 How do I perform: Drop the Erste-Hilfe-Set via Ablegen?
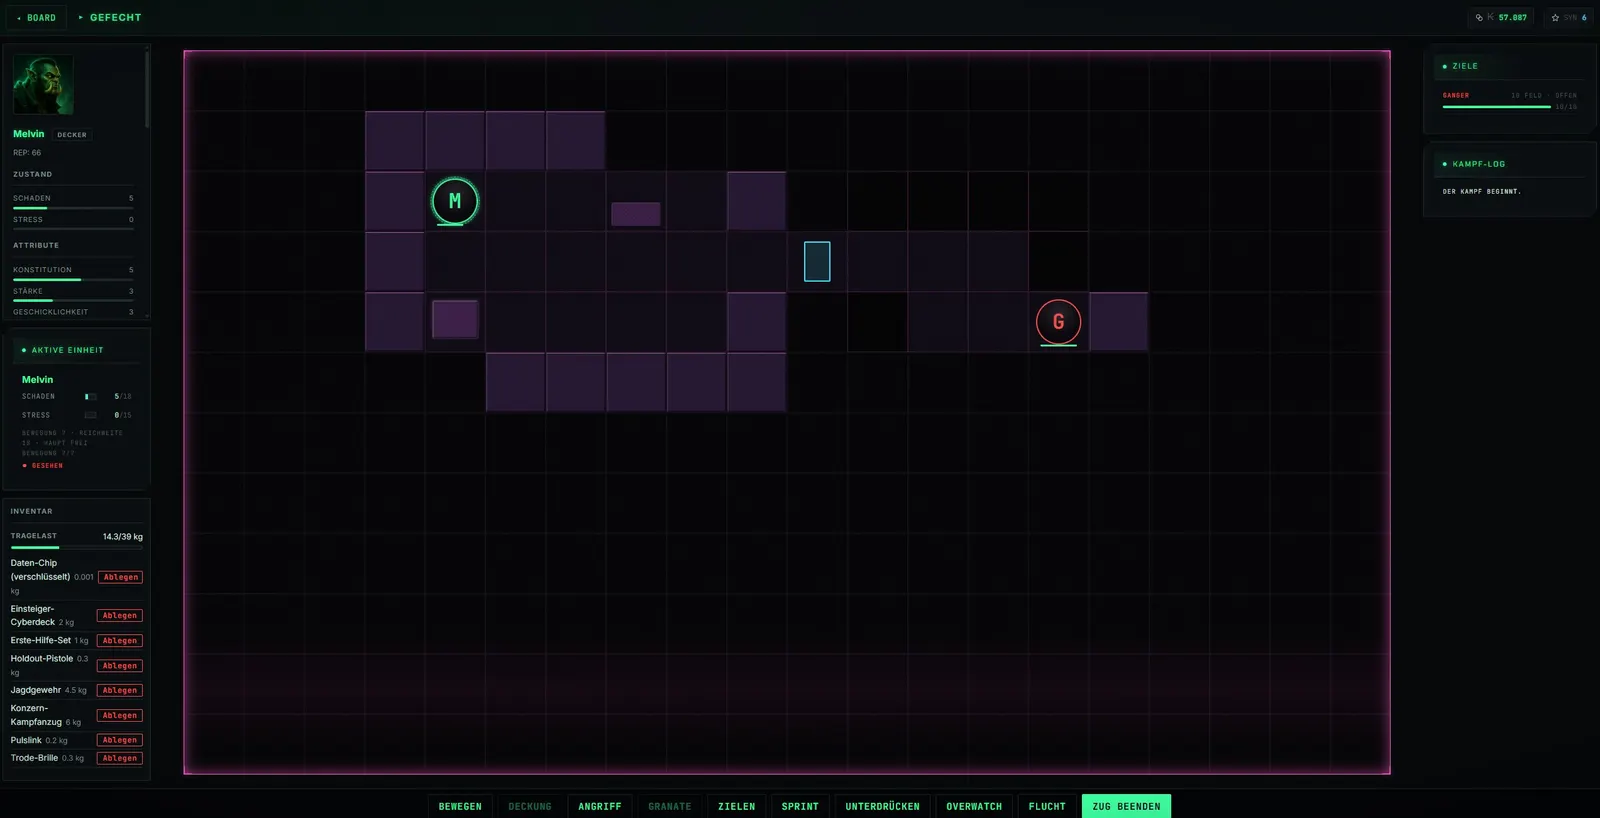[120, 641]
